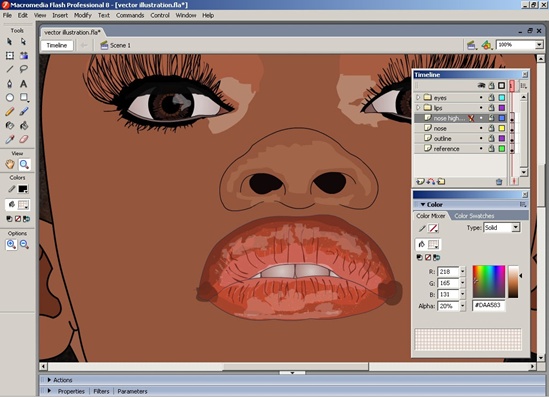Click Insert Layer icon in Timeline

click(420, 181)
